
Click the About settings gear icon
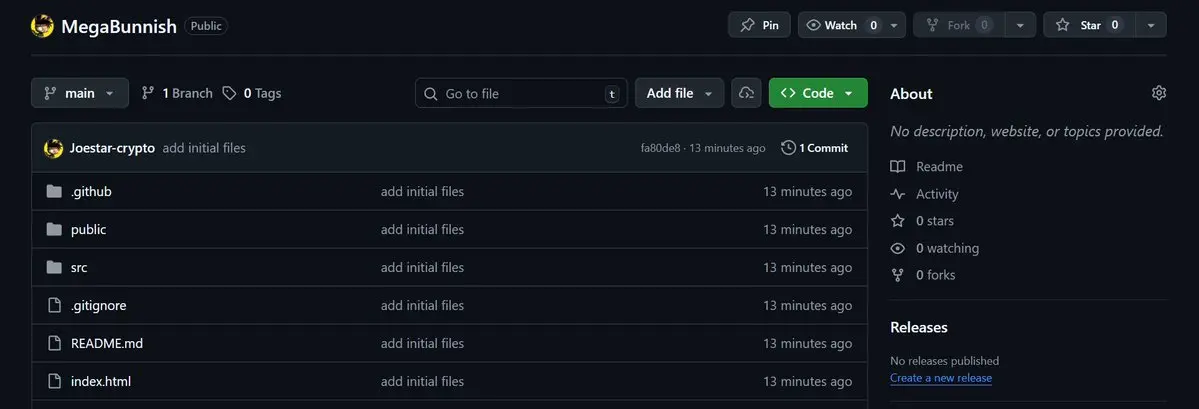(x=1158, y=93)
